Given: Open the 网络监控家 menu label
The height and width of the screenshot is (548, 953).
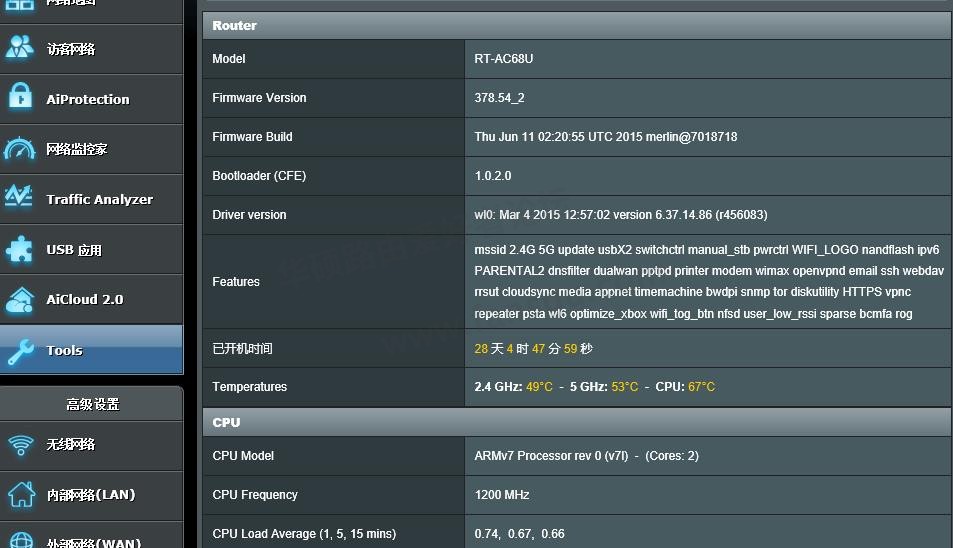Looking at the screenshot, I should point(77,149).
